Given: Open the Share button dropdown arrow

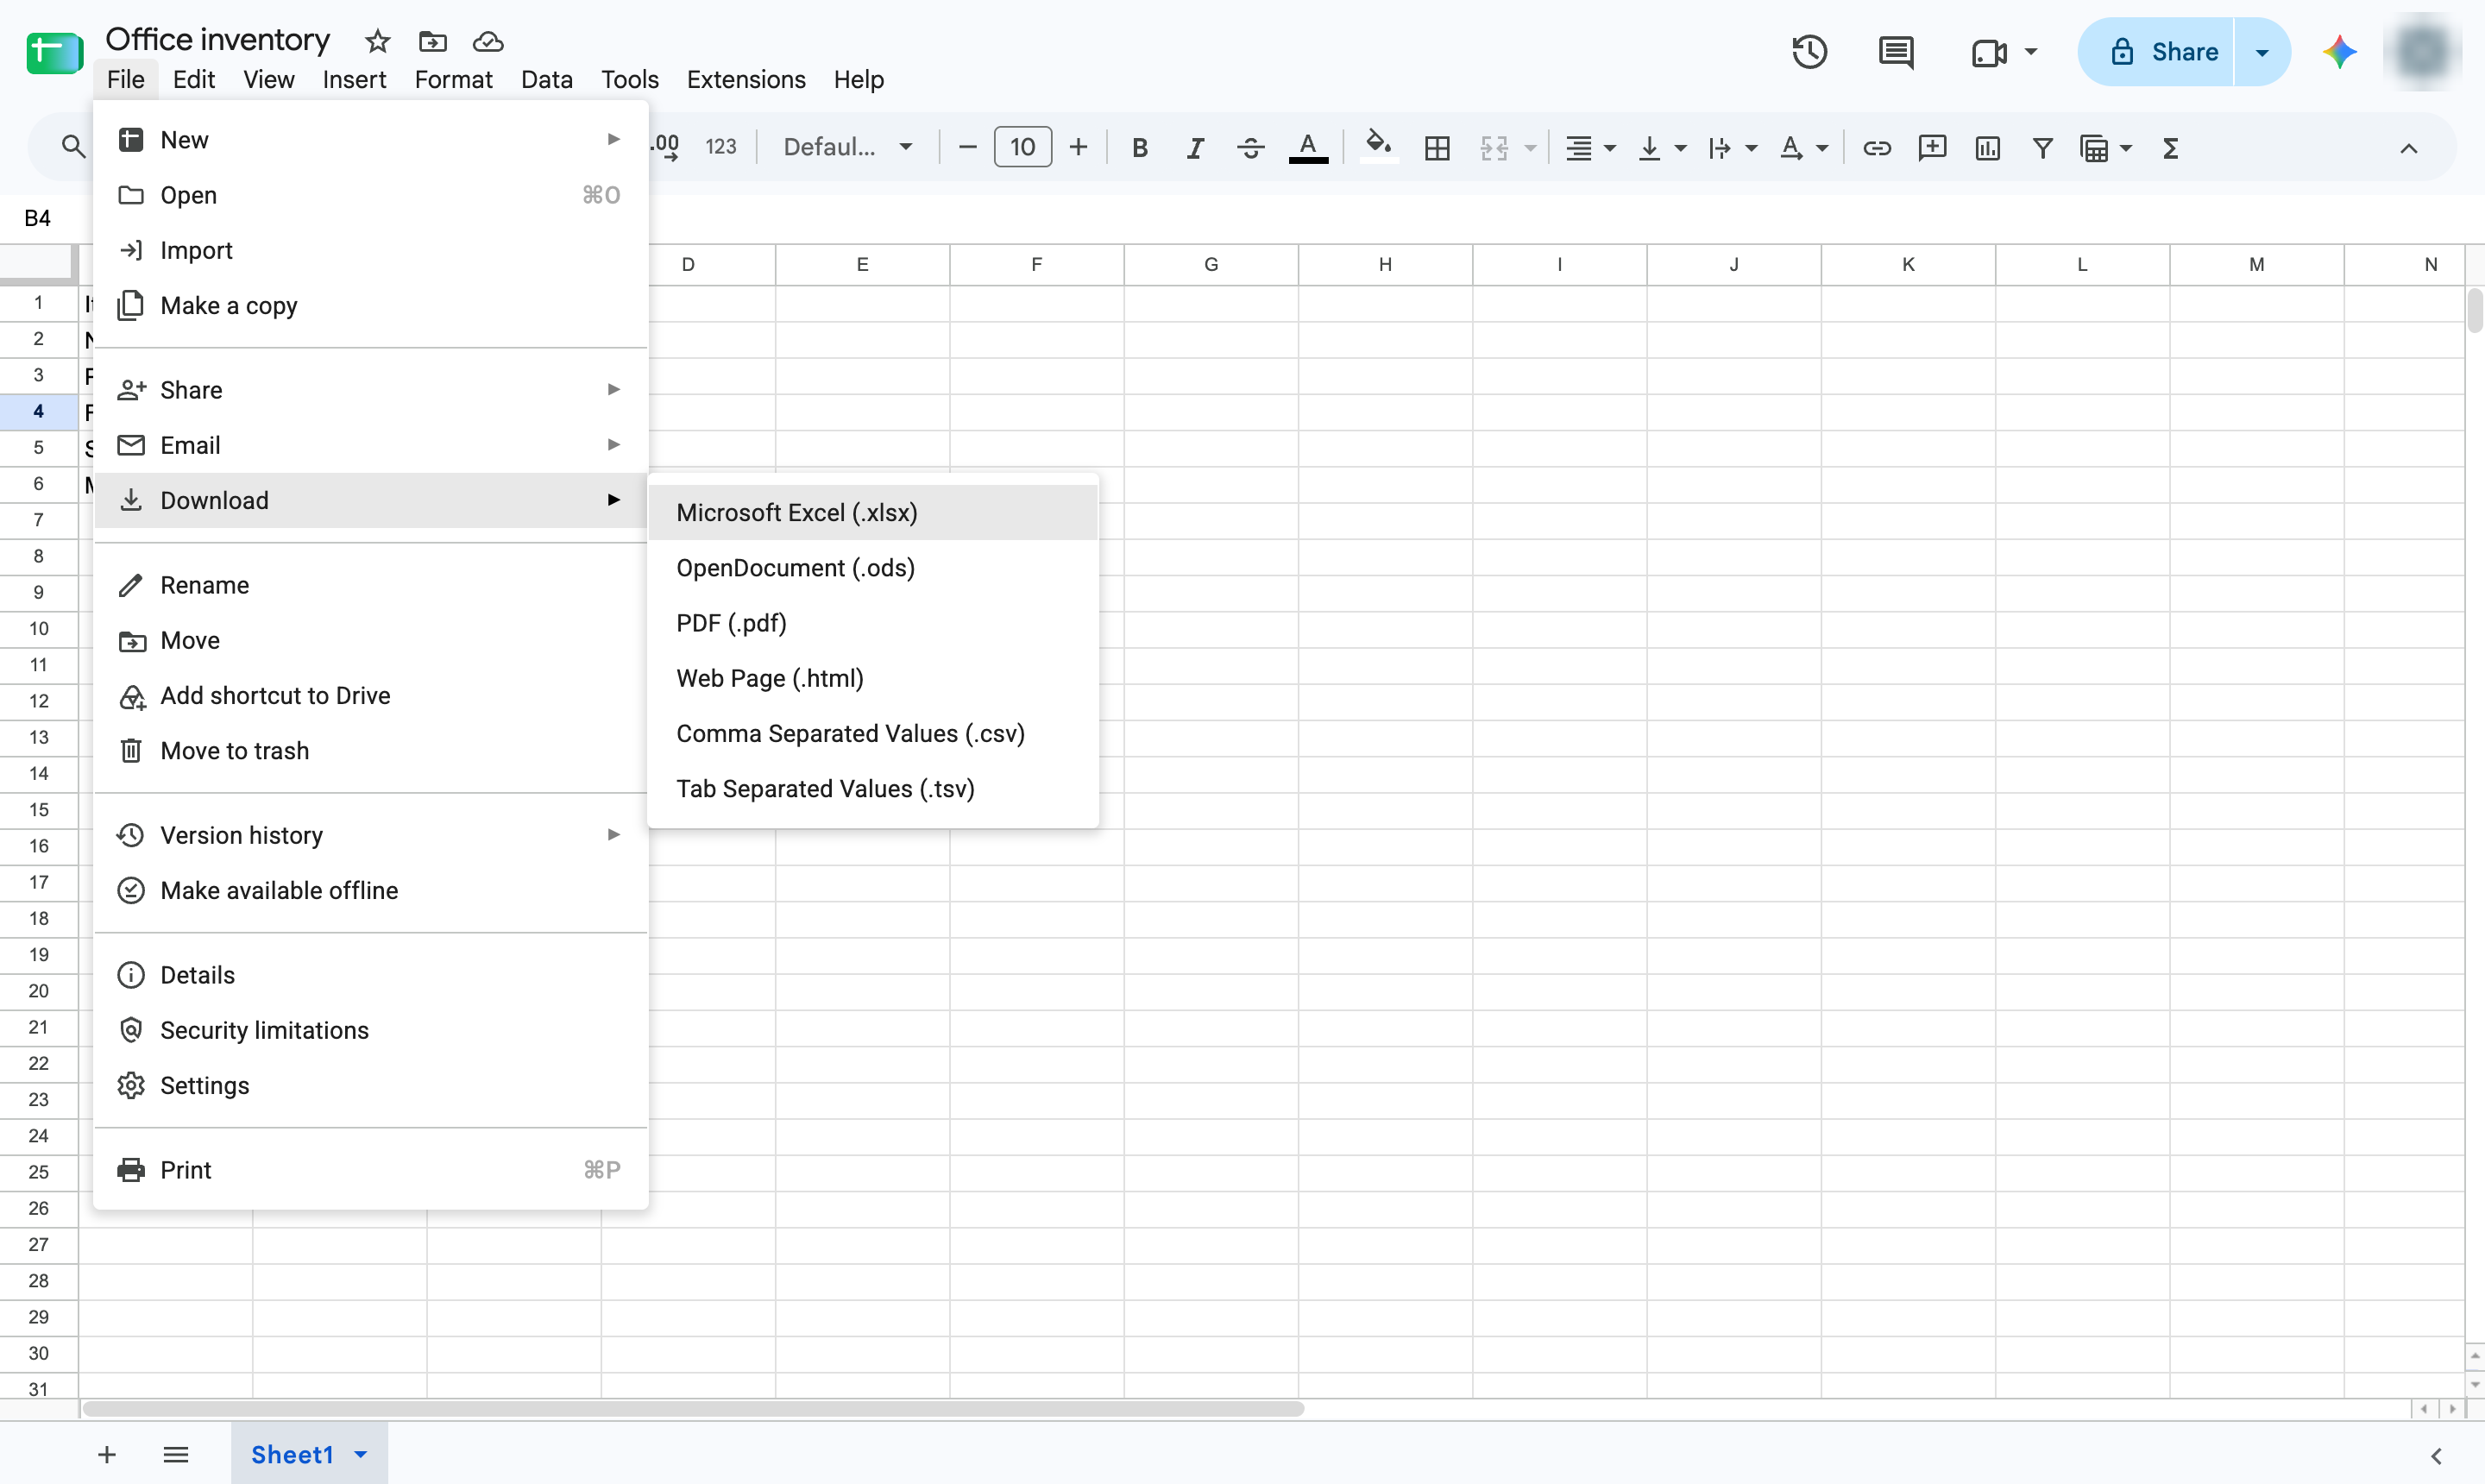Looking at the screenshot, I should point(2261,52).
